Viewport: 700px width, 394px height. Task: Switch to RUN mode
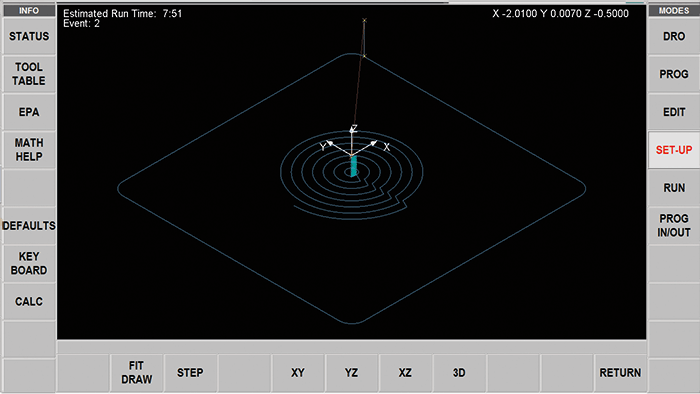click(674, 187)
